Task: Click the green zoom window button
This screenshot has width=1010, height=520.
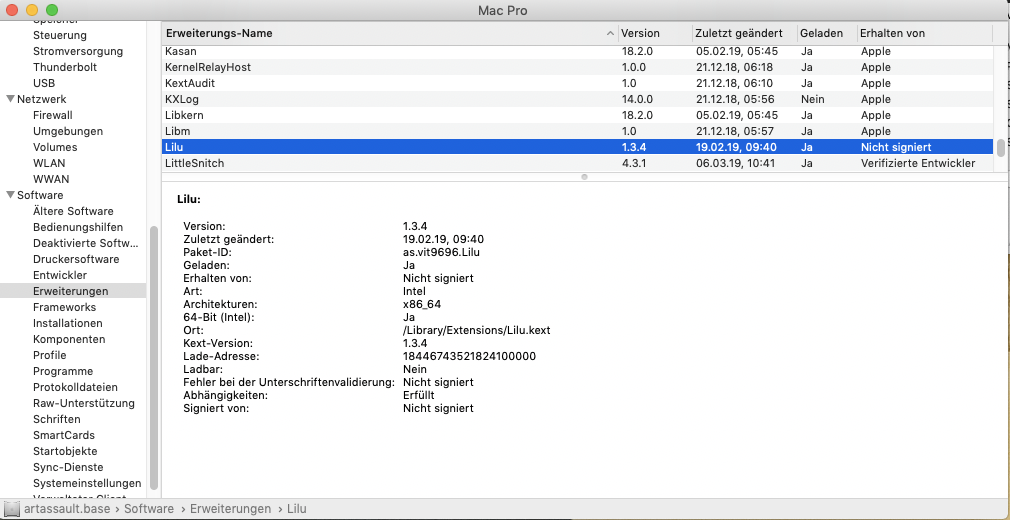Action: tap(52, 10)
